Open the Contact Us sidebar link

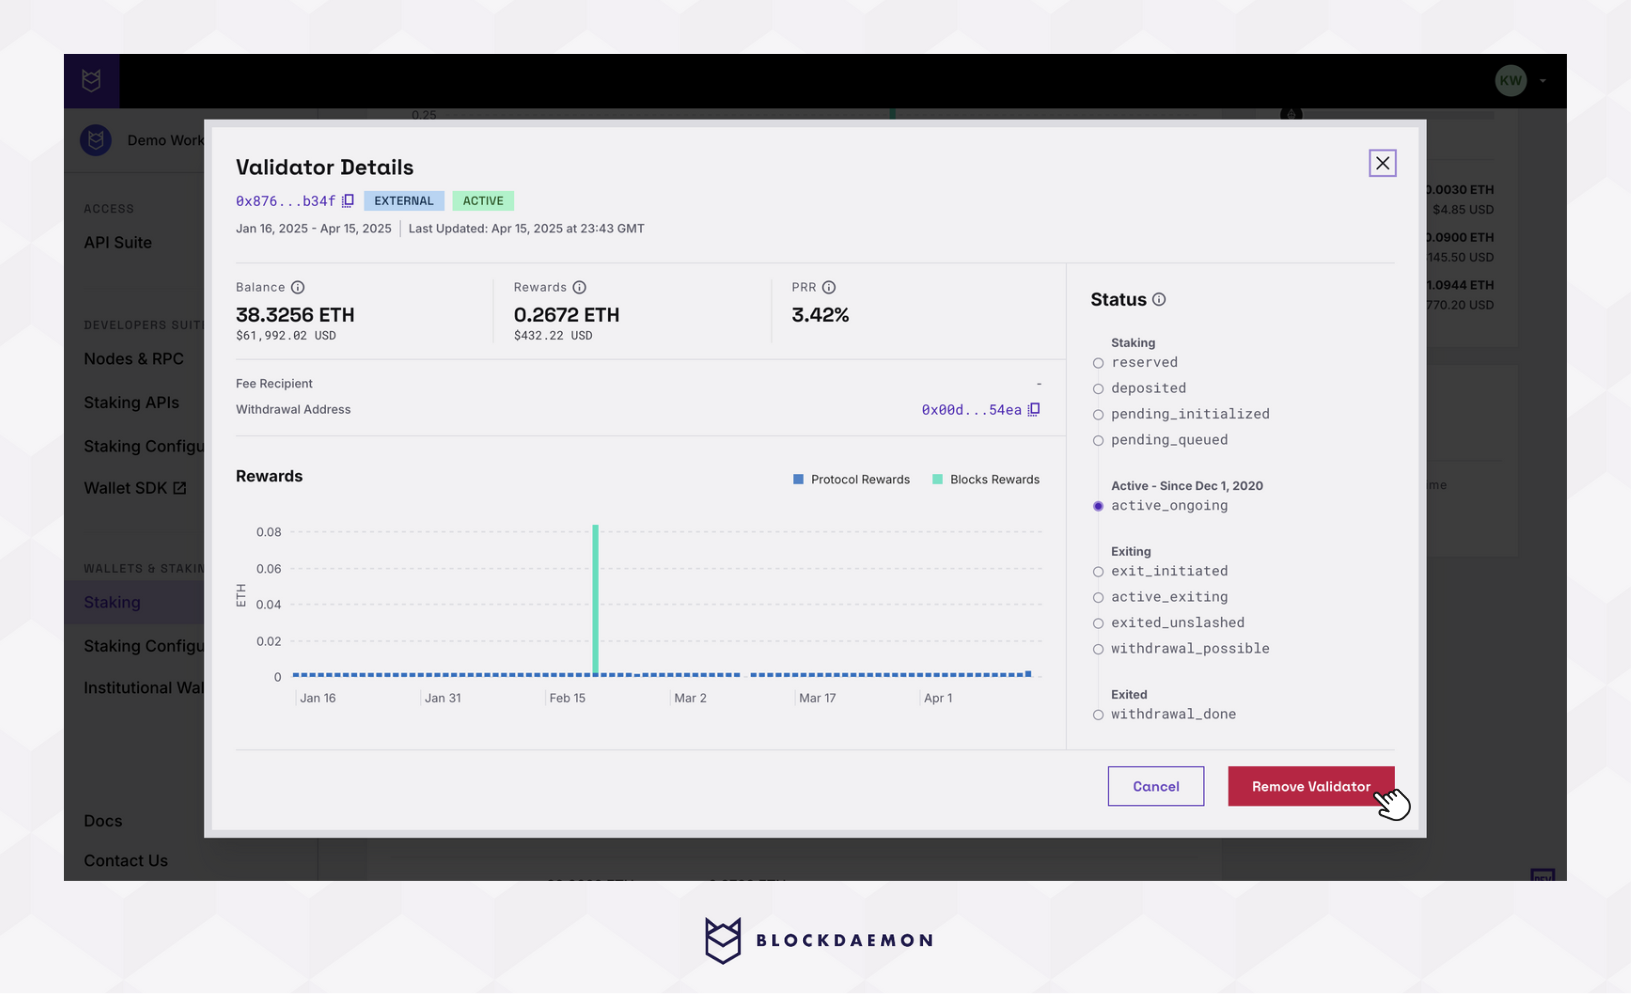pos(126,860)
